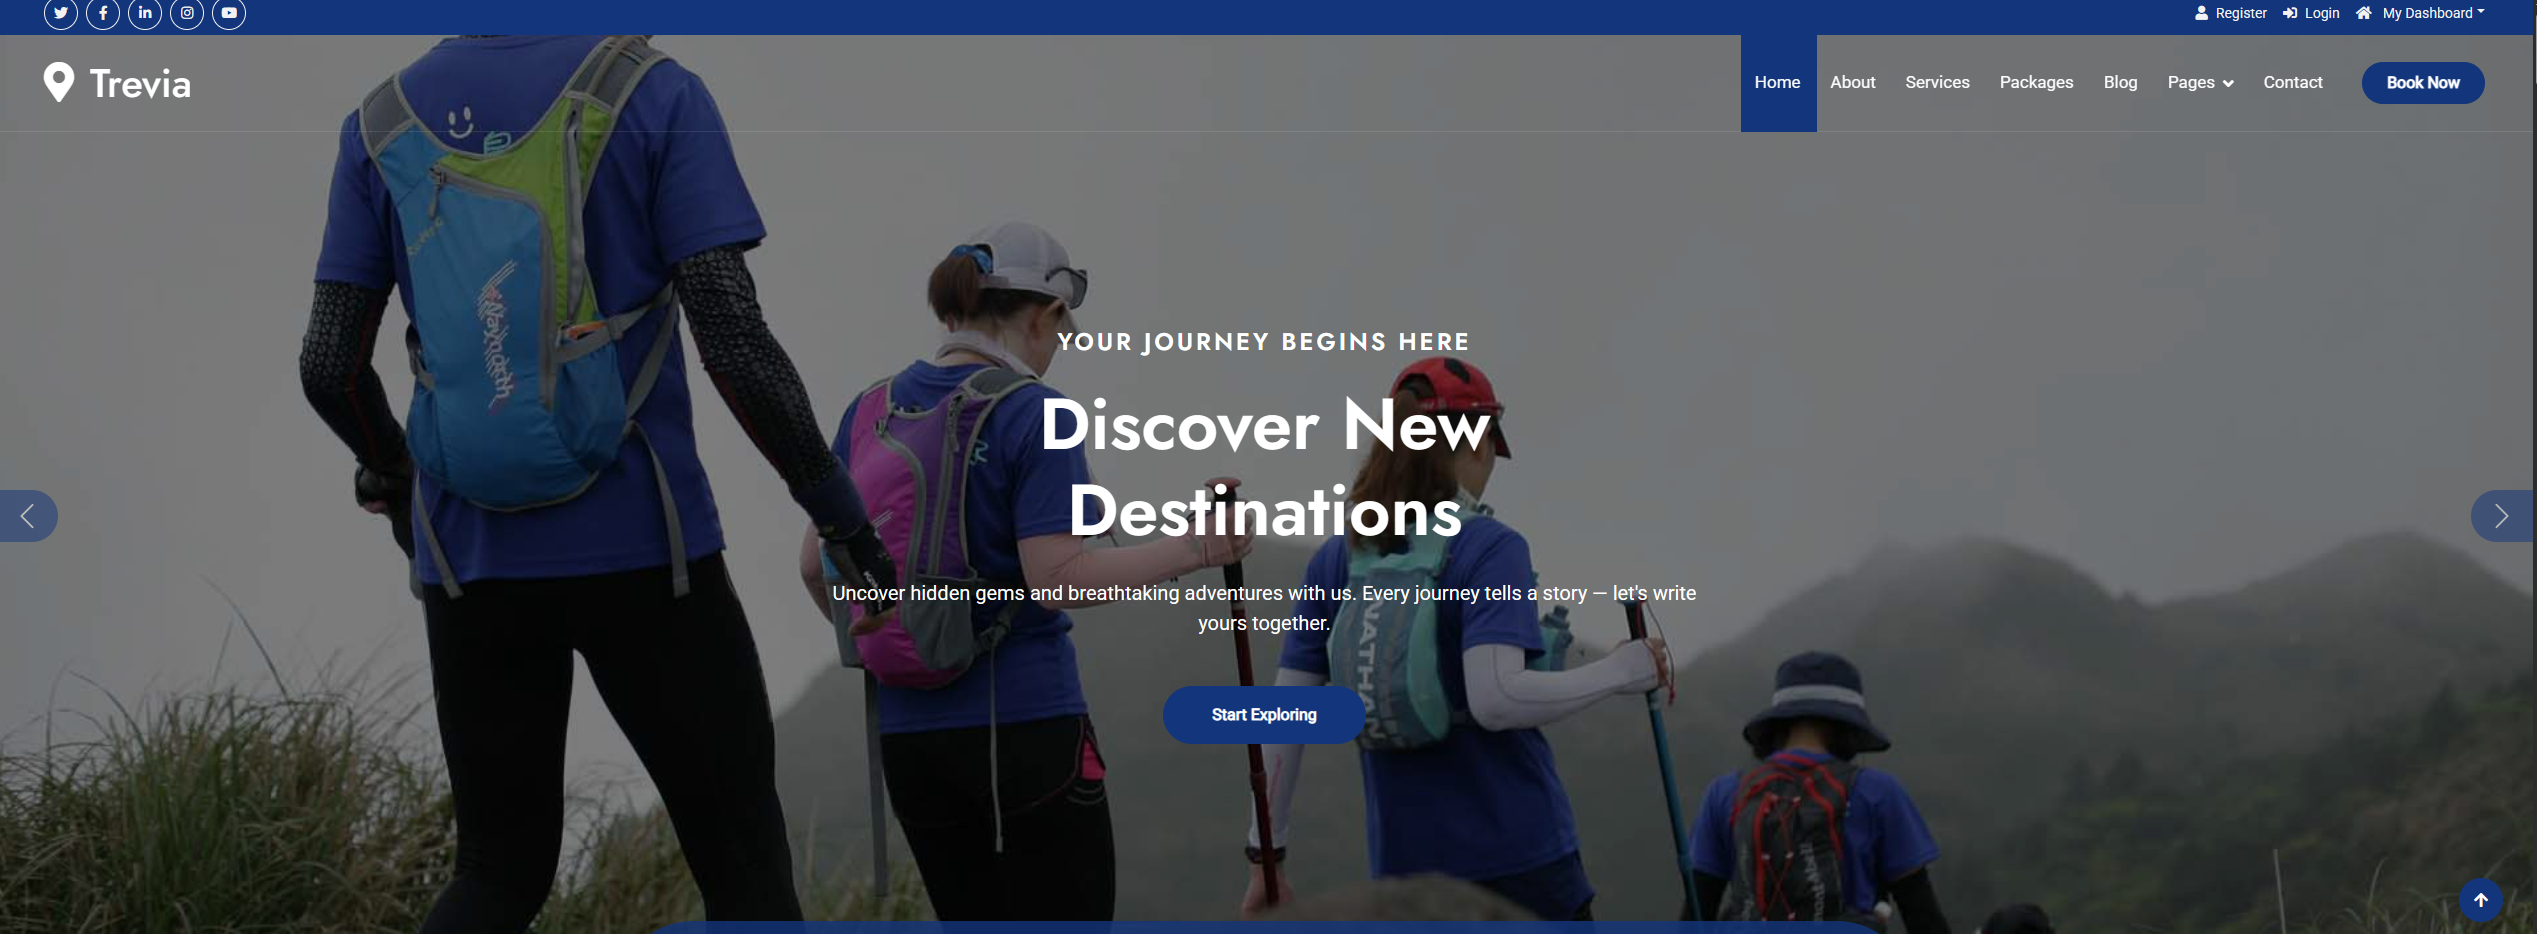Click the scroll-to-top arrow button

[2481, 900]
